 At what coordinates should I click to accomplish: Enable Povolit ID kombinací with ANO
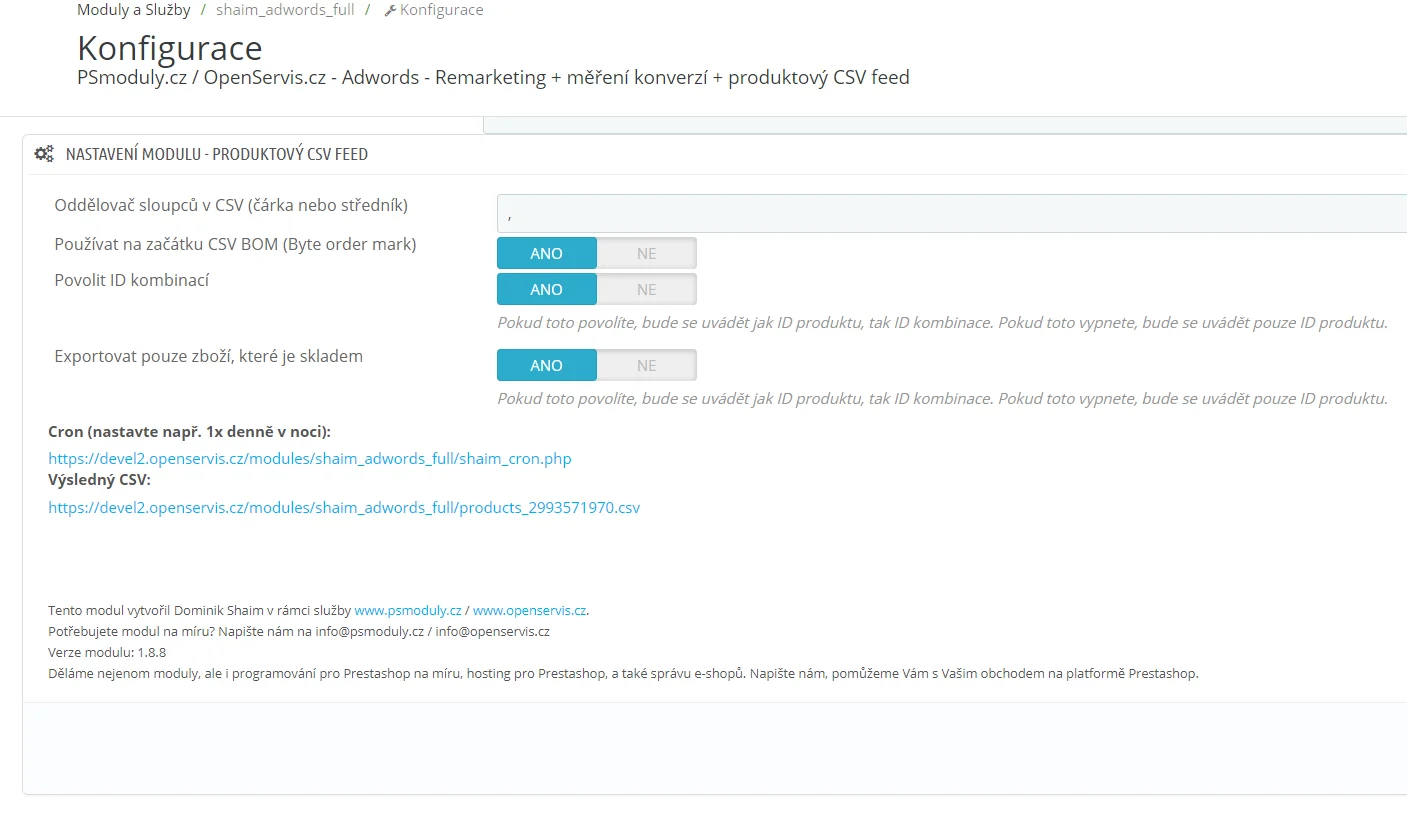pyautogui.click(x=546, y=289)
